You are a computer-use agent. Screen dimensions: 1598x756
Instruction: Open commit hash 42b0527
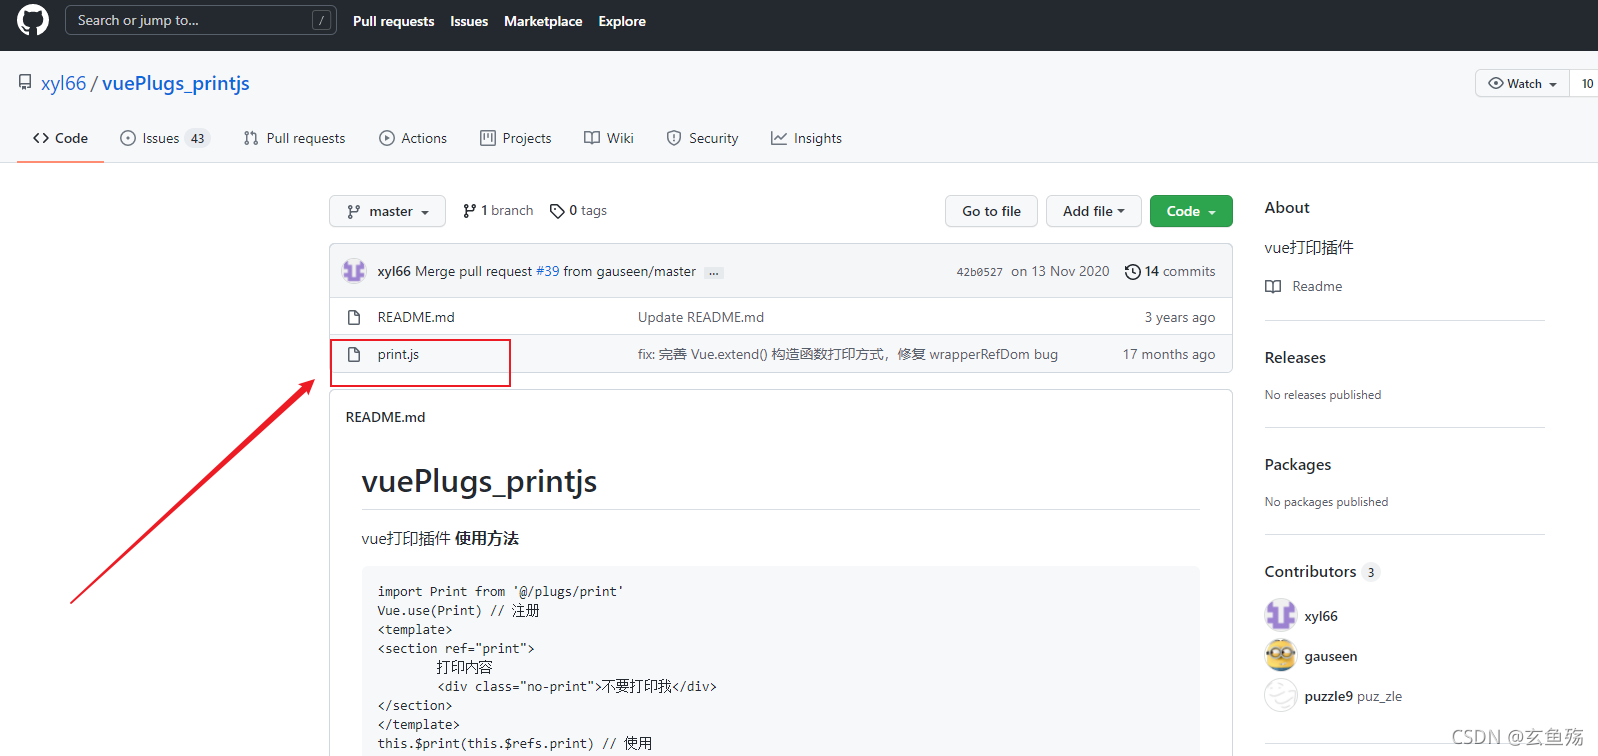pos(979,272)
